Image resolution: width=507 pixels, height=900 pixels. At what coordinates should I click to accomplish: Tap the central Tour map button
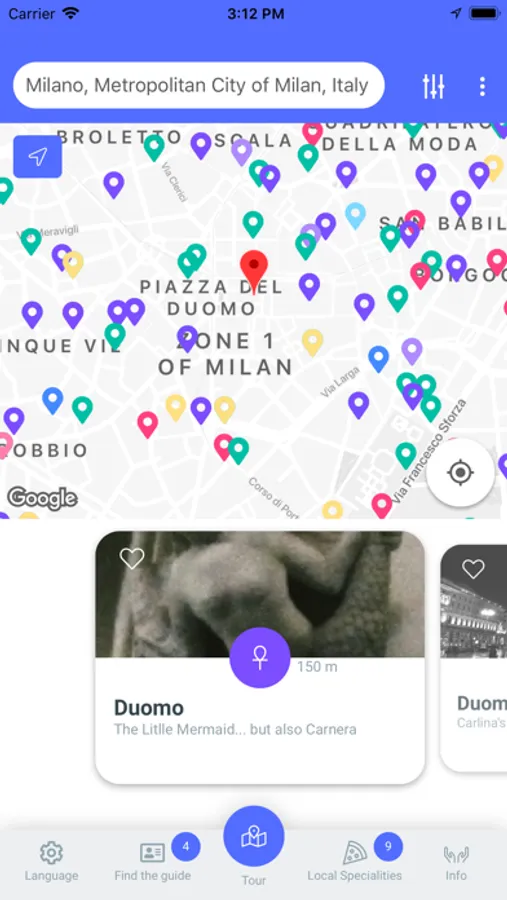(x=254, y=837)
